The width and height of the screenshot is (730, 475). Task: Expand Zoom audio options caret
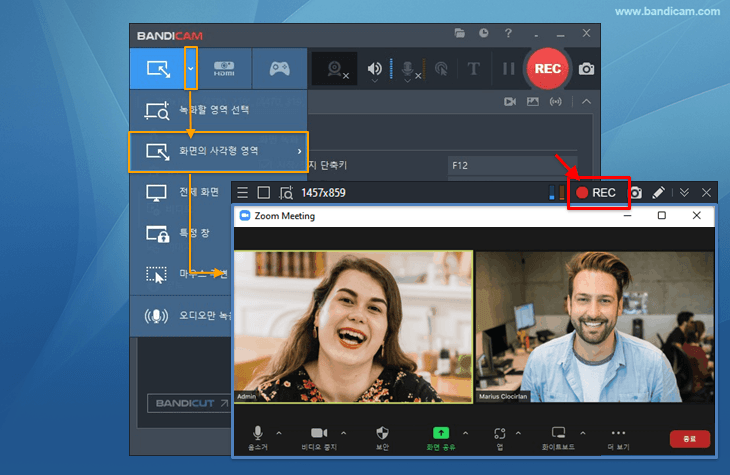coord(279,433)
